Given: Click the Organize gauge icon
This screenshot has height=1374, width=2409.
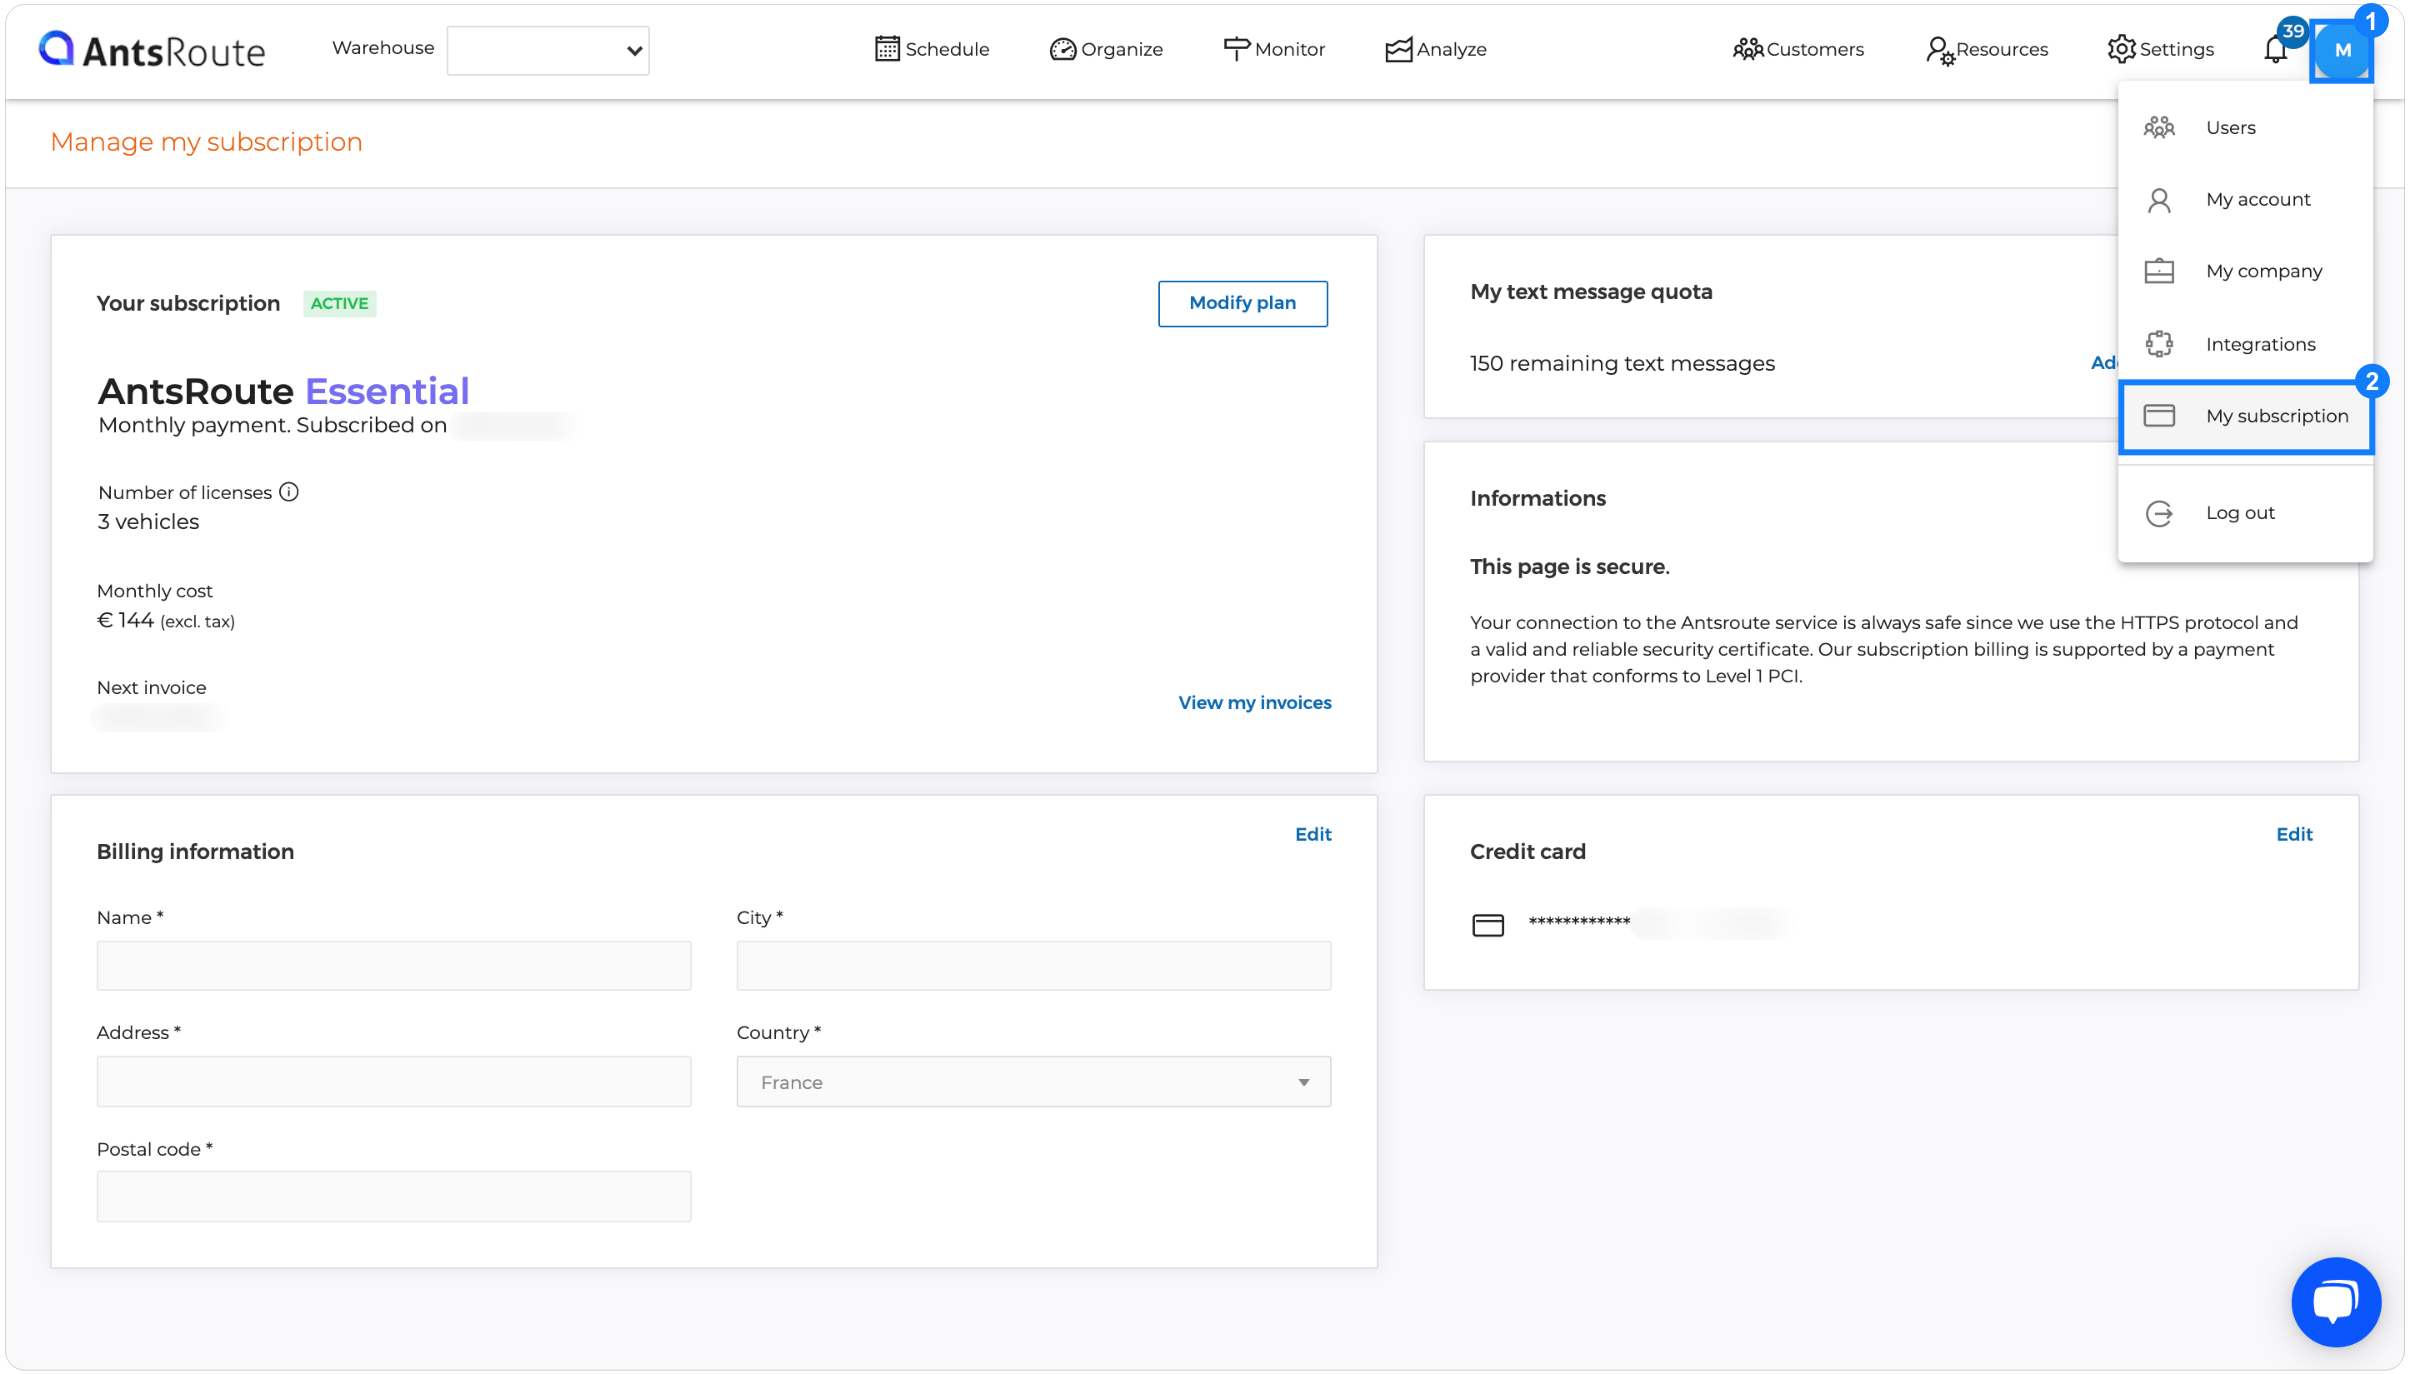Looking at the screenshot, I should 1062,49.
